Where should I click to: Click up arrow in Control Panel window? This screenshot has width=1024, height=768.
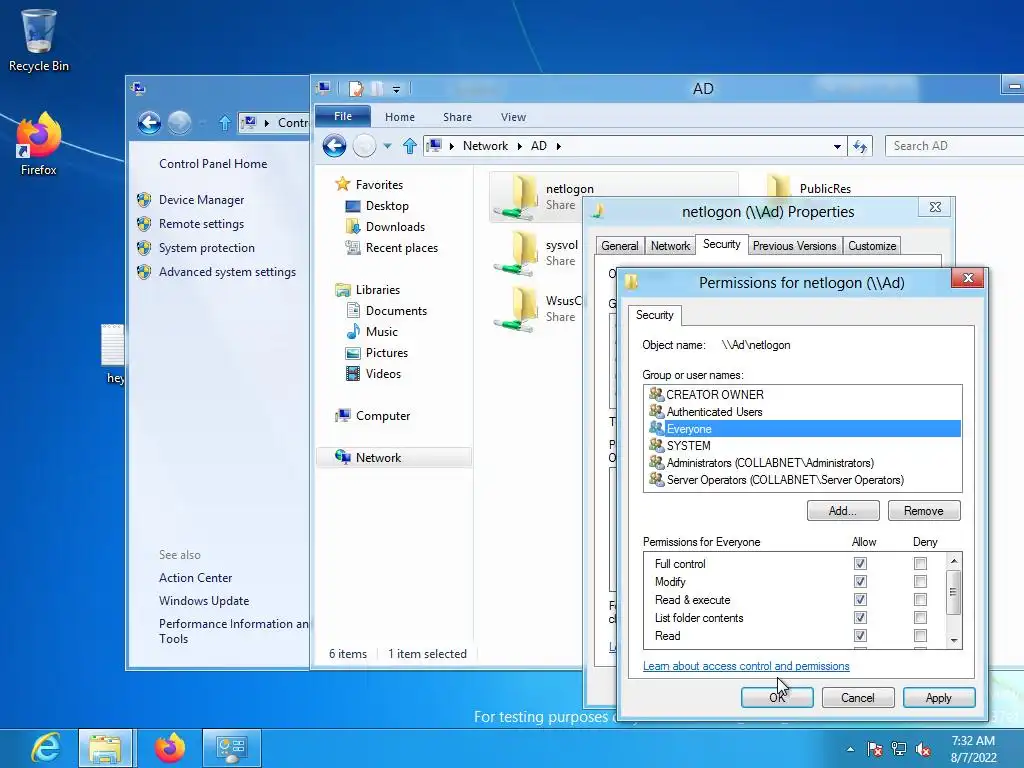225,123
